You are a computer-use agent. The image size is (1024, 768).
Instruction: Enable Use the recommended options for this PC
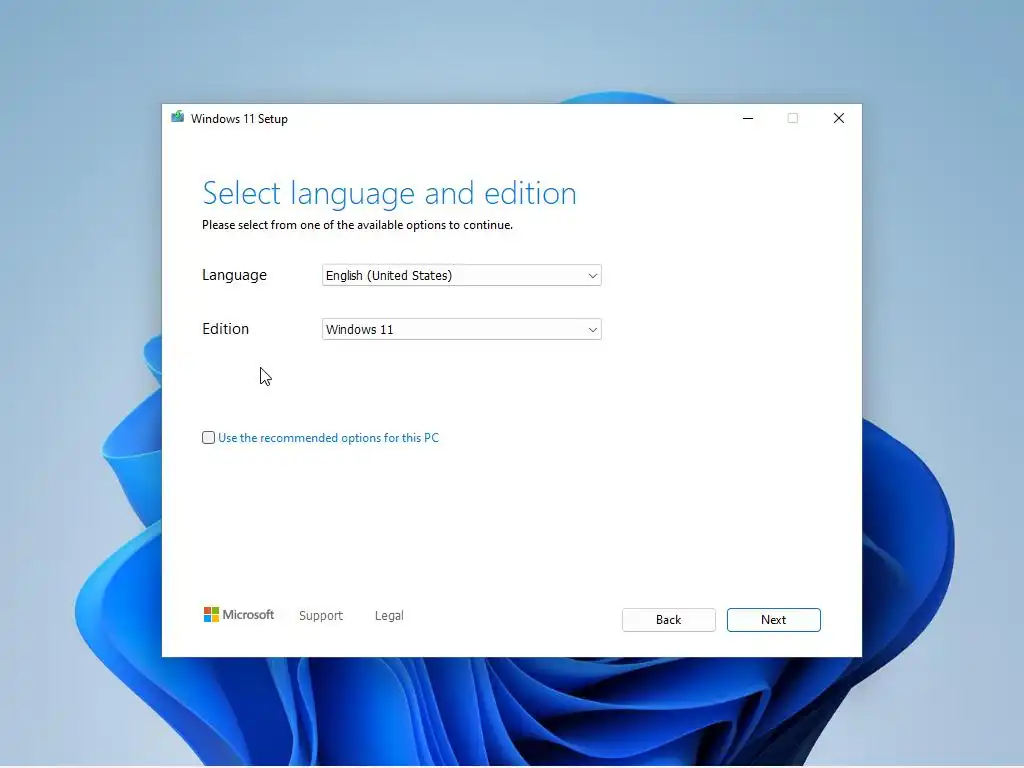tap(208, 438)
